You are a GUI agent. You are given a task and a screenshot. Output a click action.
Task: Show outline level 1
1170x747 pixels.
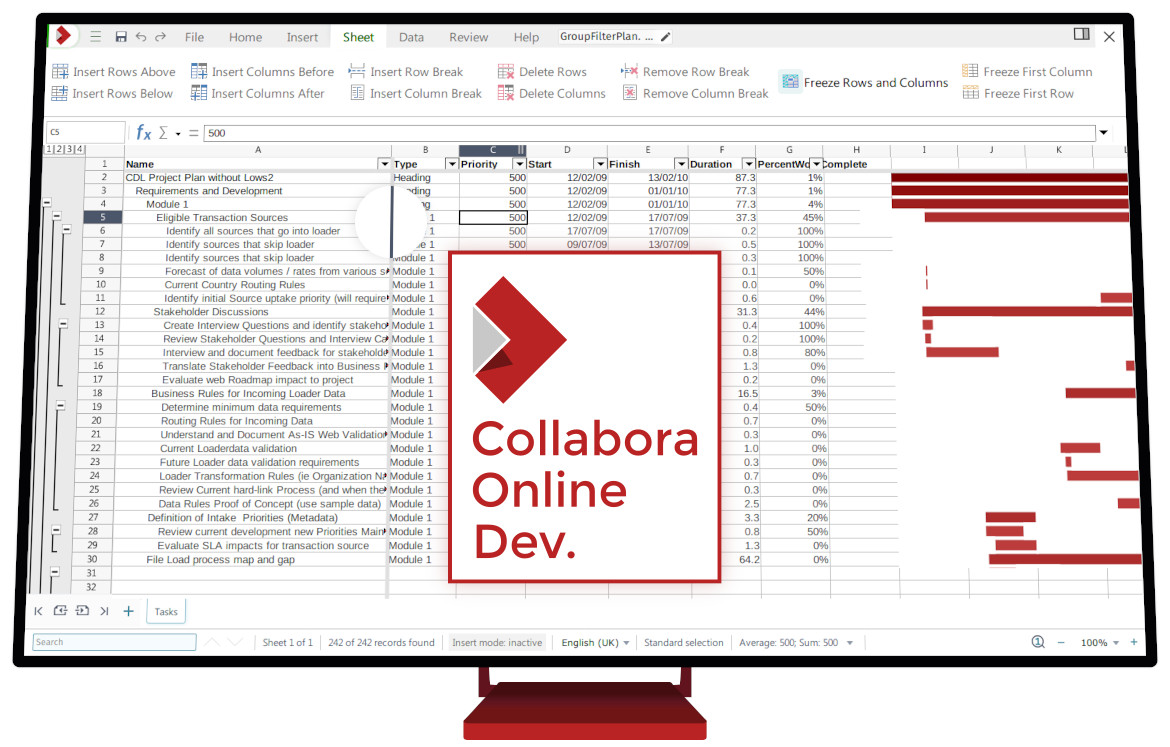50,149
